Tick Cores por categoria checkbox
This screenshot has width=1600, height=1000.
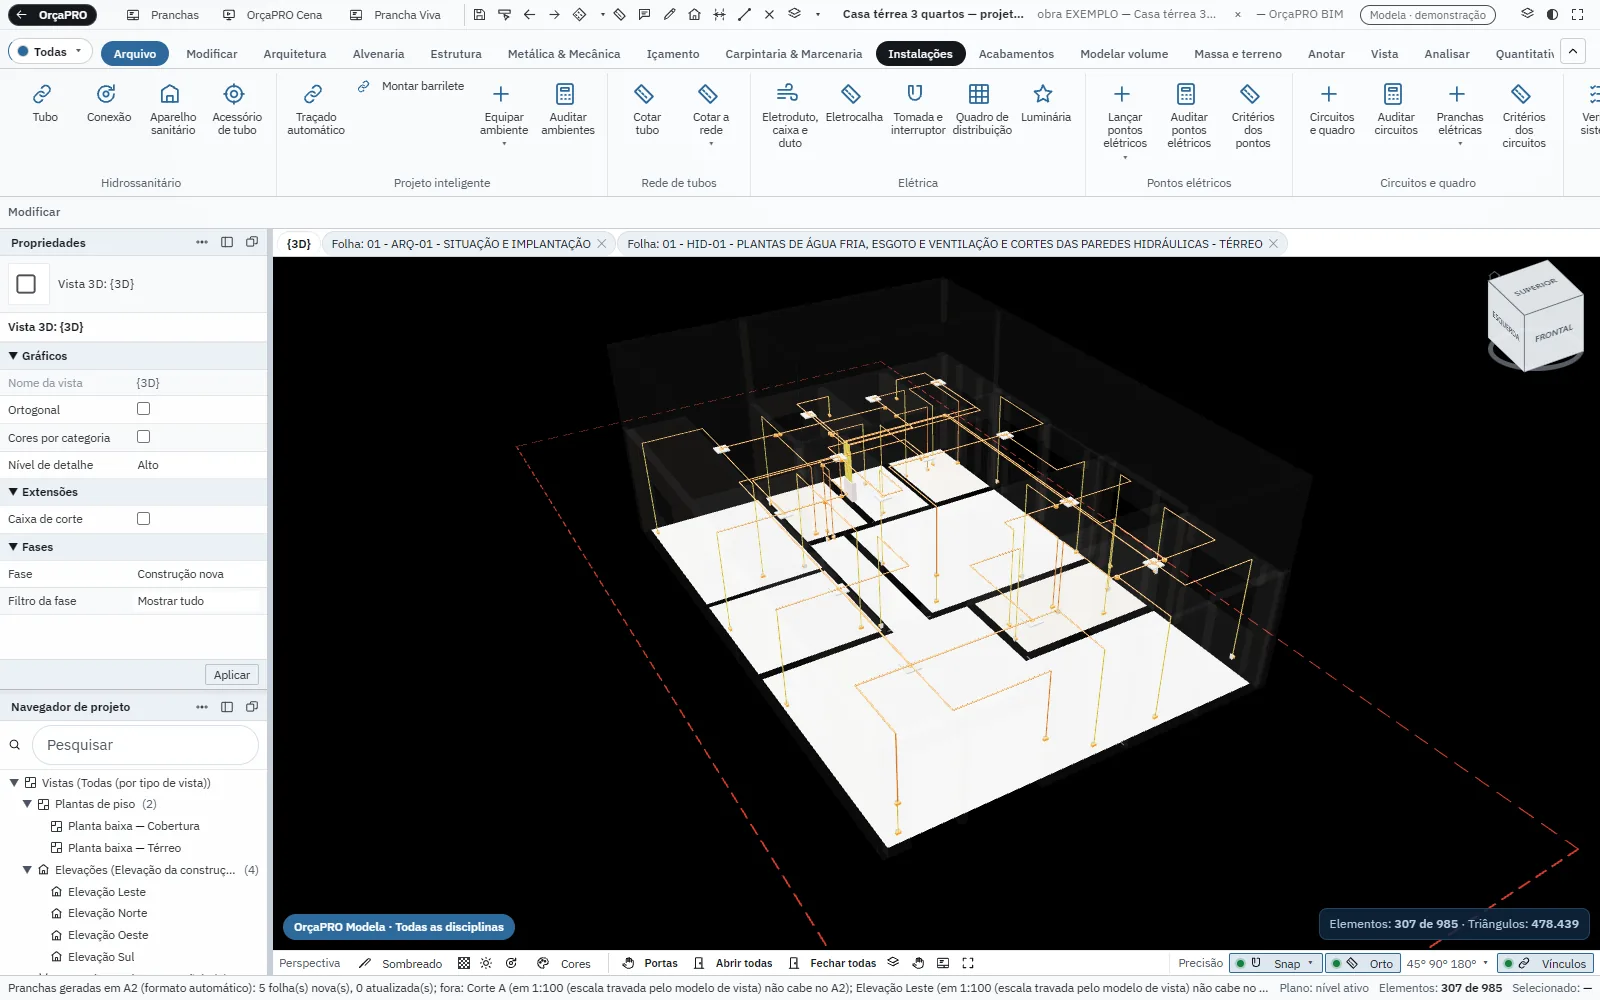[143, 437]
